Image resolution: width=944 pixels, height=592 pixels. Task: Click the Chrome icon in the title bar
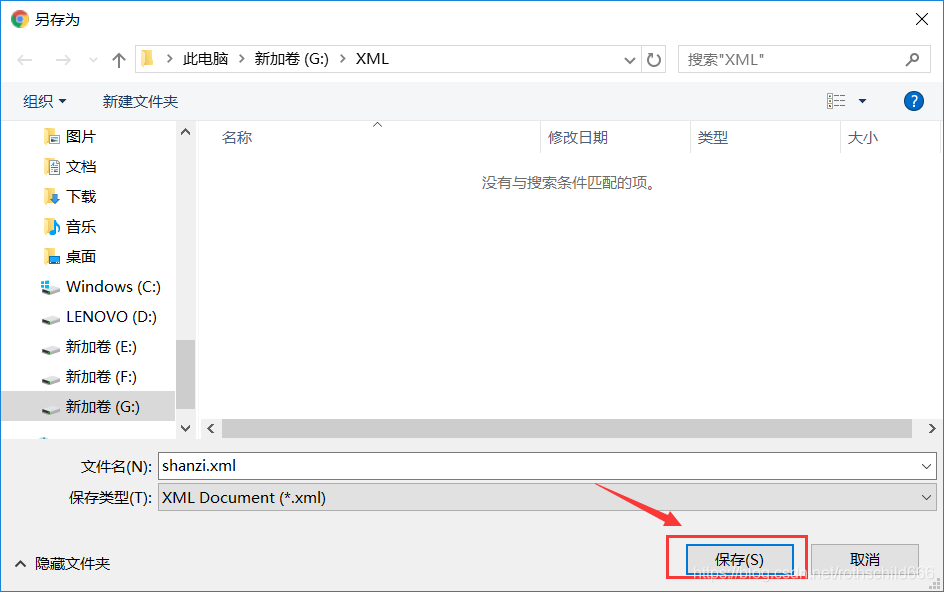coord(20,19)
